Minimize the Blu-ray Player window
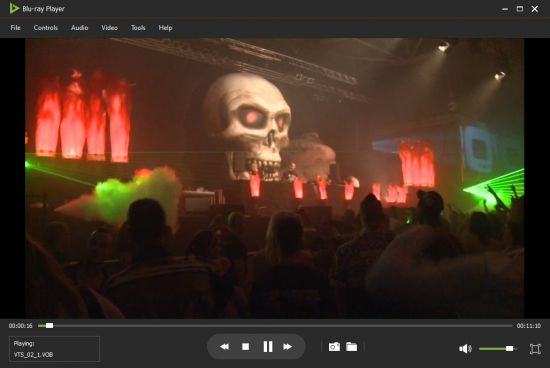The height and width of the screenshot is (368, 550). pyautogui.click(x=505, y=9)
